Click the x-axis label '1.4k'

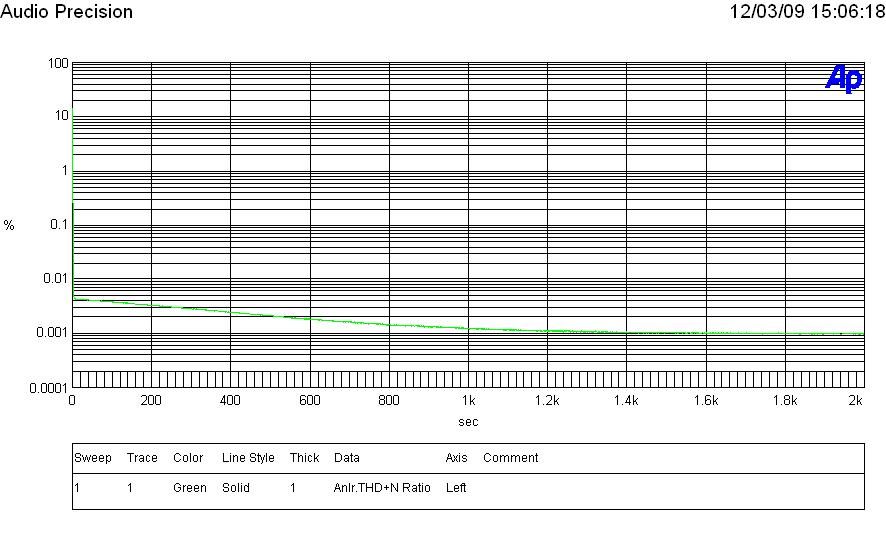coord(626,401)
